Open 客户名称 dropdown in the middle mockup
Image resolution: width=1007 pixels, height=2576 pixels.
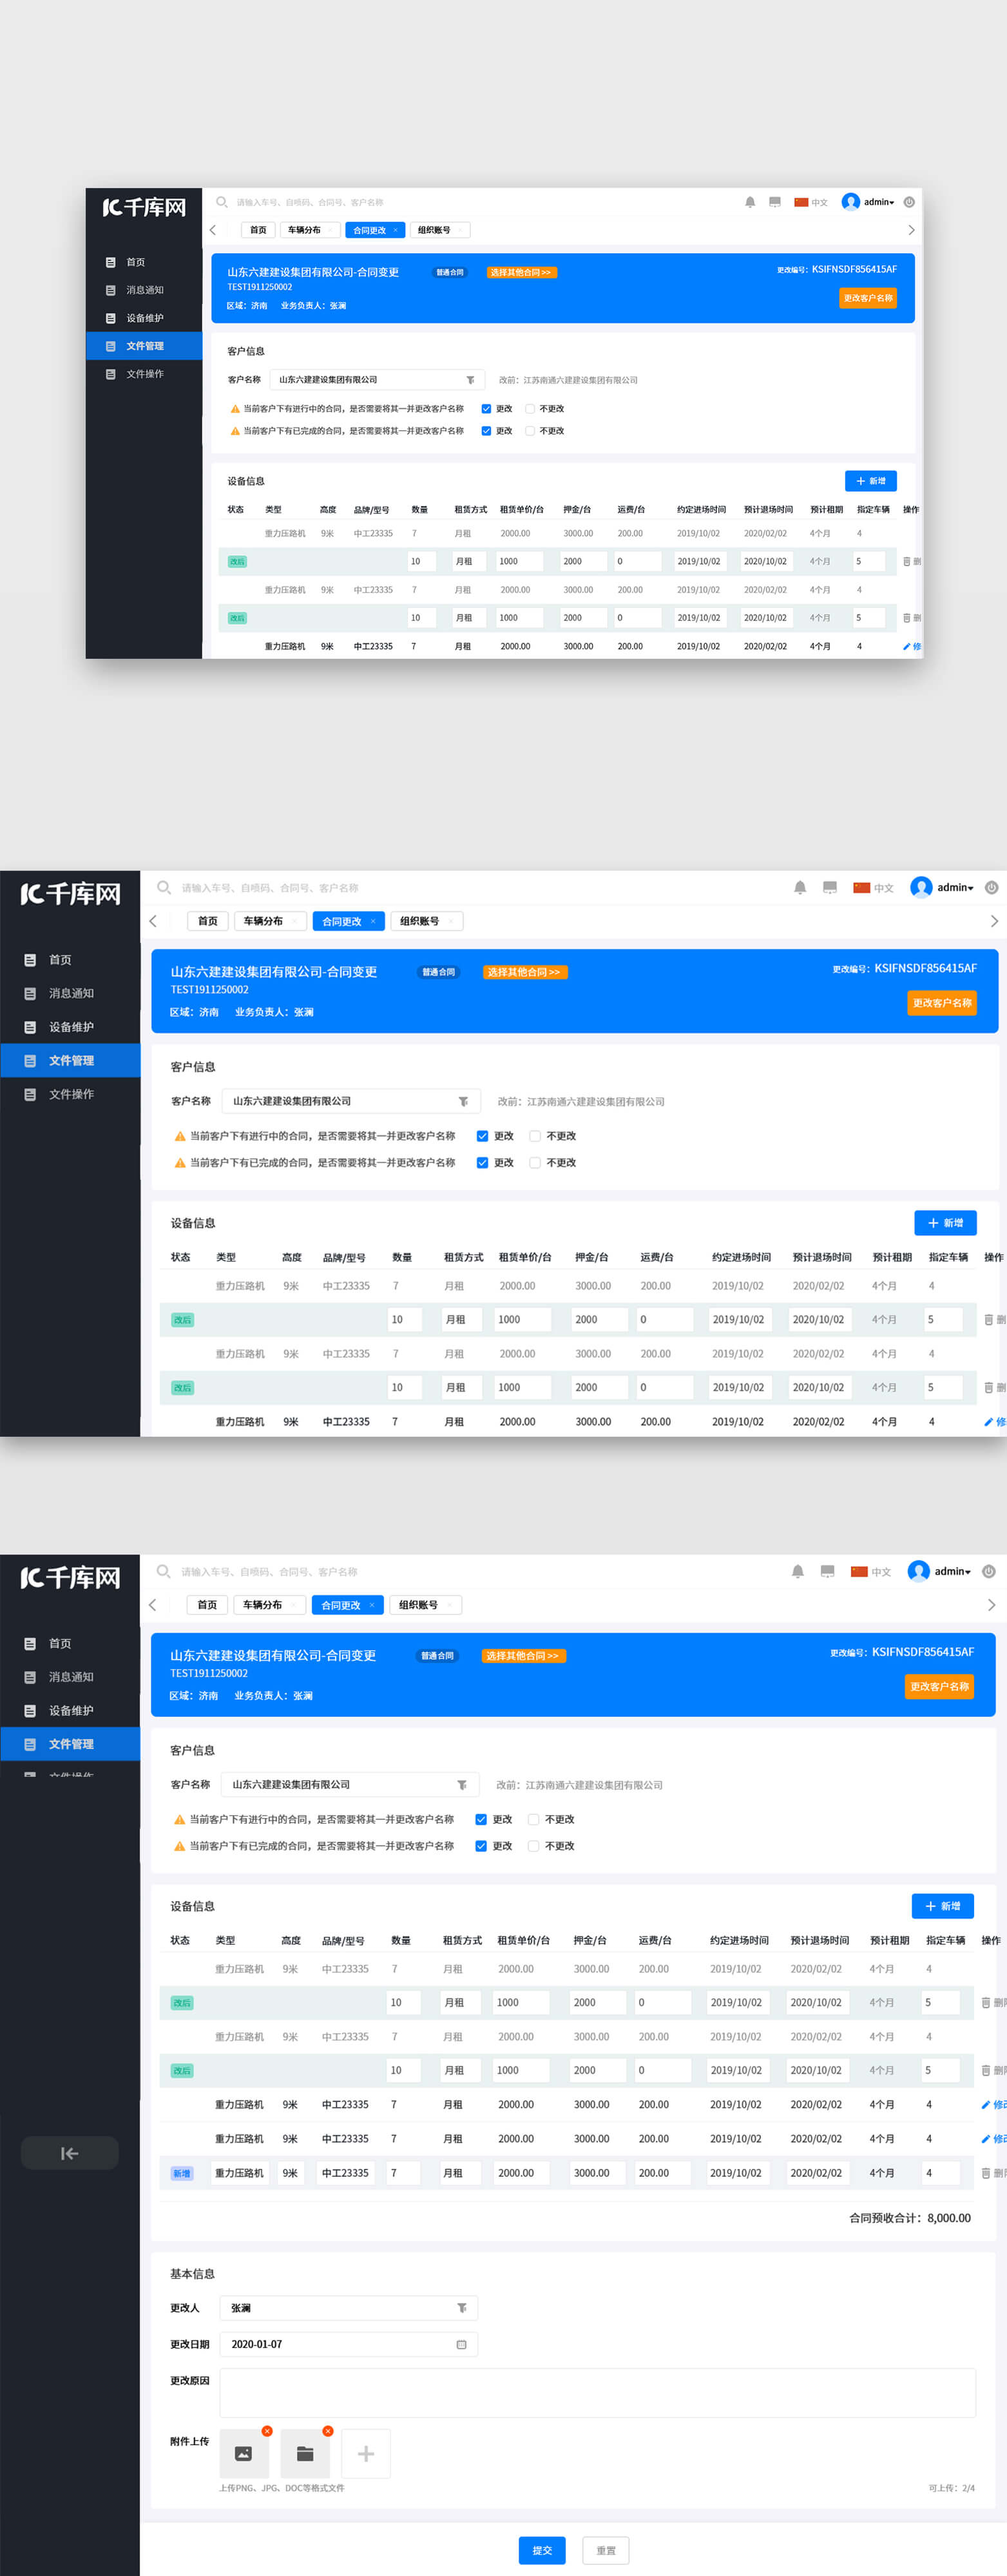coord(351,1101)
